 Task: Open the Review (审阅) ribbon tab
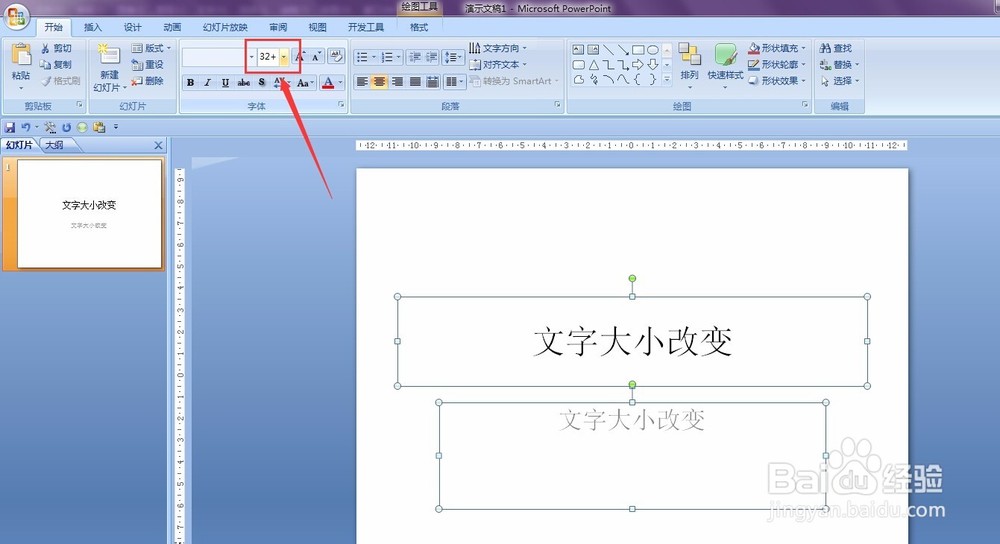[278, 27]
